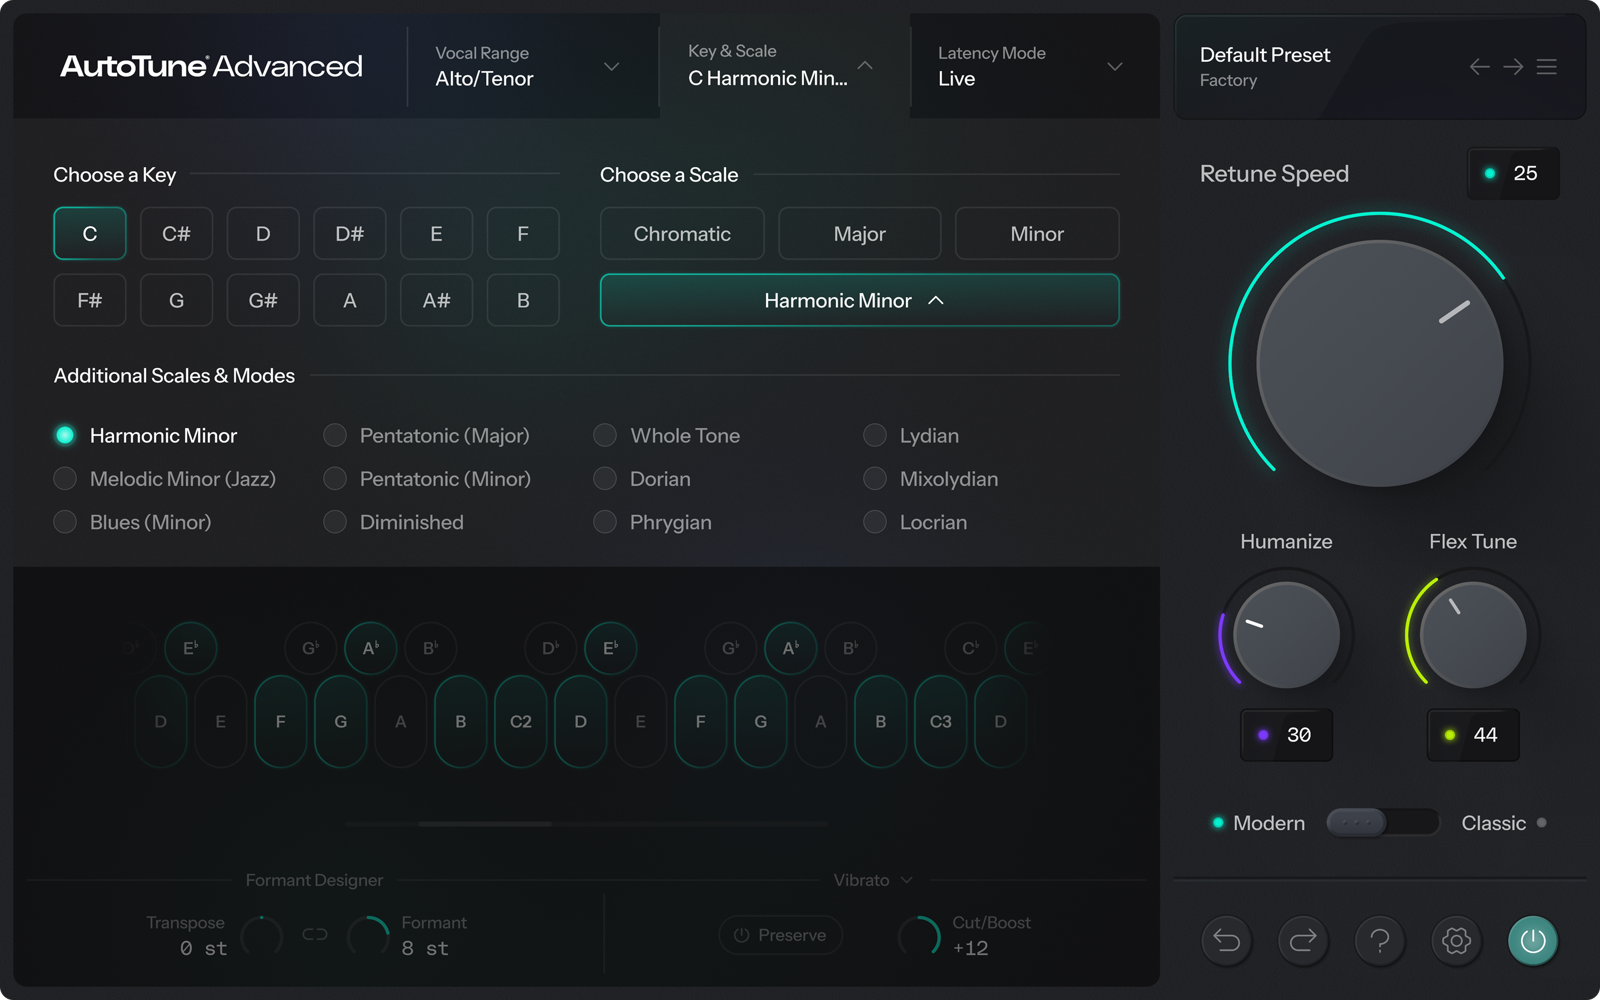1600x1000 pixels.
Task: Open settings gear icon
Action: pyautogui.click(x=1456, y=941)
